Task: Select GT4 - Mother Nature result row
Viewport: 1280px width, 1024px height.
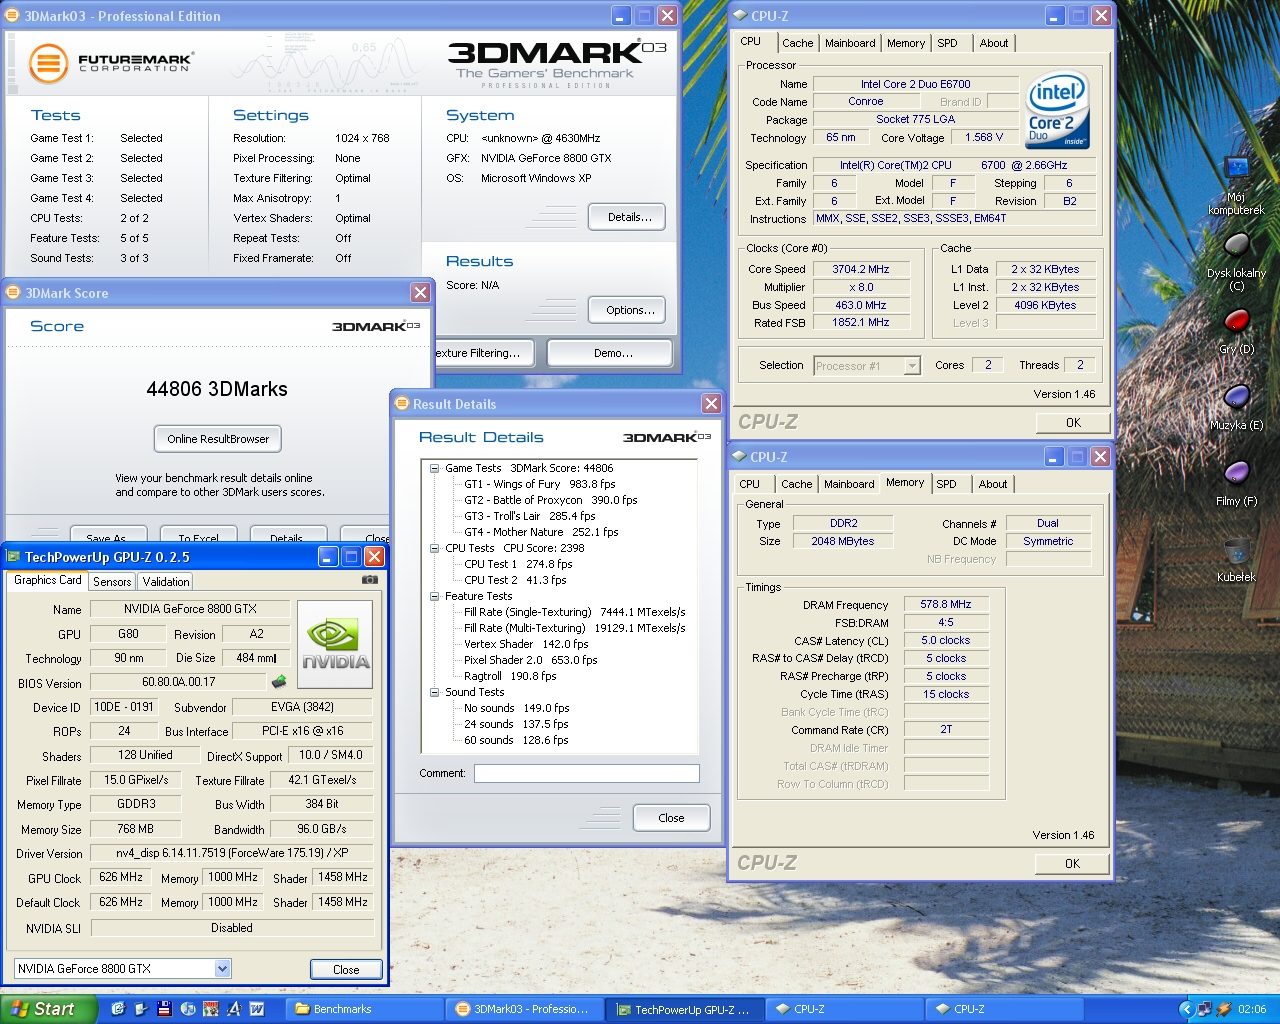Action: click(x=541, y=532)
